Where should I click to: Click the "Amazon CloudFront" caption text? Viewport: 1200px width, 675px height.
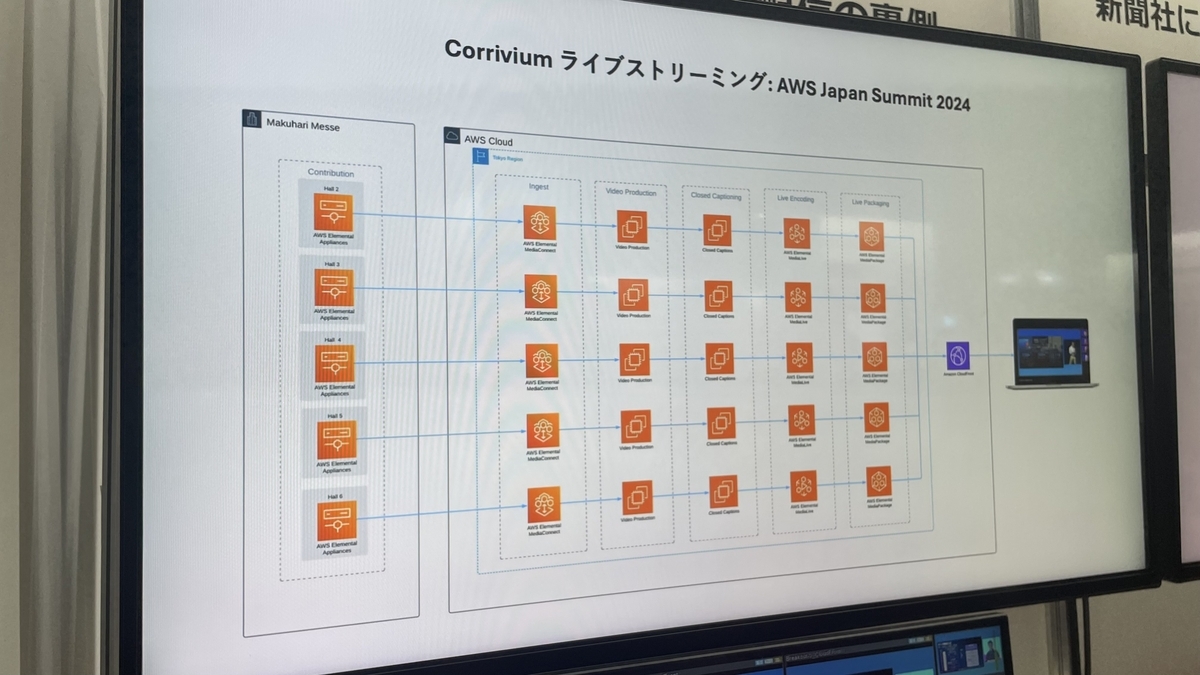958,373
